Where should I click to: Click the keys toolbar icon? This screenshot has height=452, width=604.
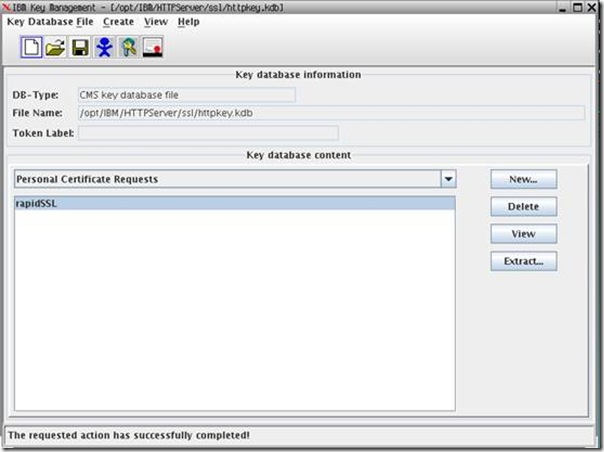(x=129, y=48)
